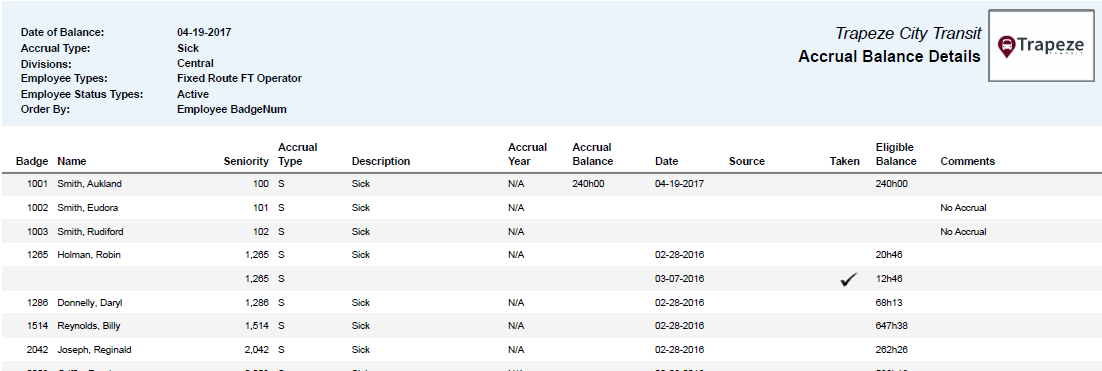This screenshot has height=371, width=1102.
Task: Select the Comments column header
Action: coord(968,161)
